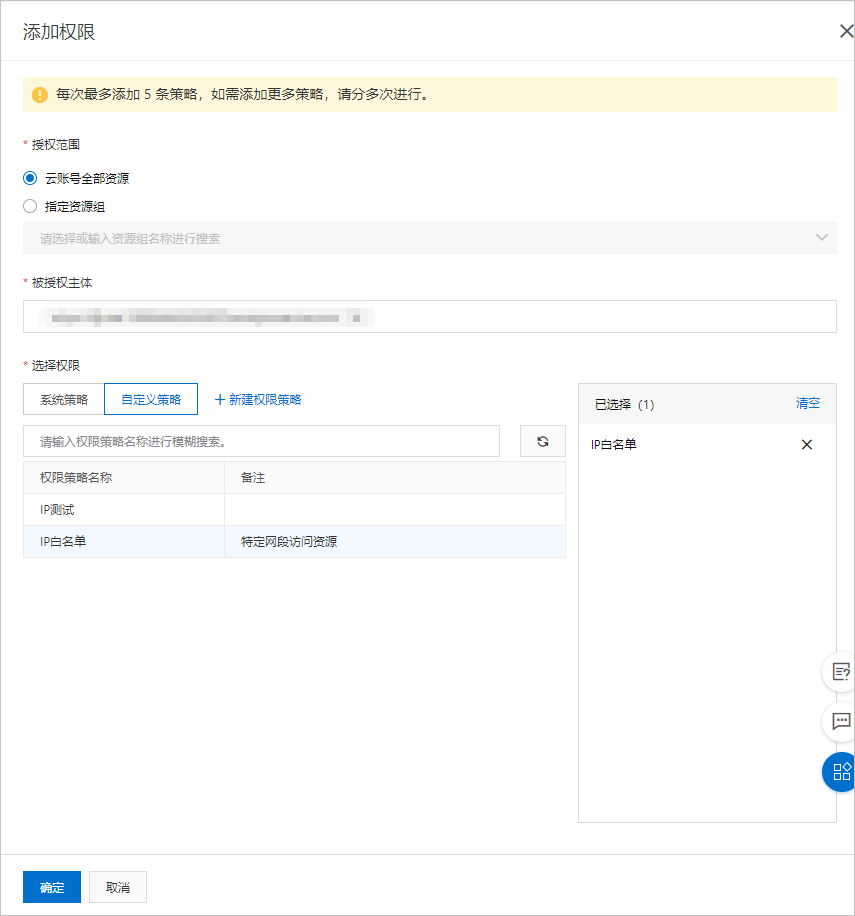Viewport: 855px width, 916px height.
Task: Click the 新建权限策略 link
Action: (258, 400)
